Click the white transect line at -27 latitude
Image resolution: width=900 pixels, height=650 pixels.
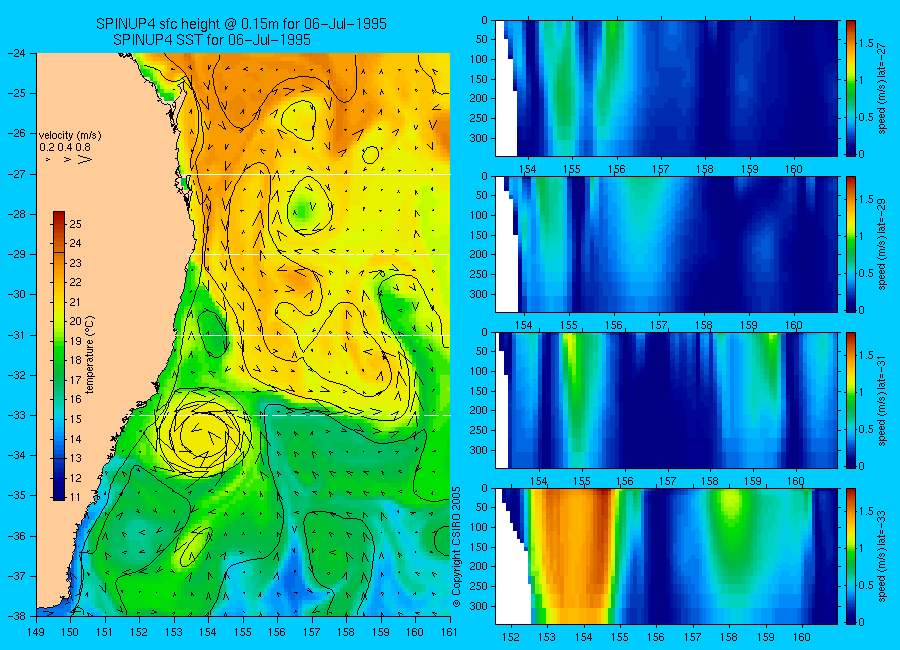tap(319, 175)
